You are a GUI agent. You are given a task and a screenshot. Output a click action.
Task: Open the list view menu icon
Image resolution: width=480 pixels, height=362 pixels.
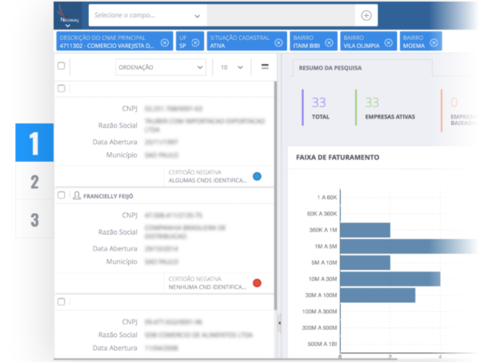click(x=265, y=67)
